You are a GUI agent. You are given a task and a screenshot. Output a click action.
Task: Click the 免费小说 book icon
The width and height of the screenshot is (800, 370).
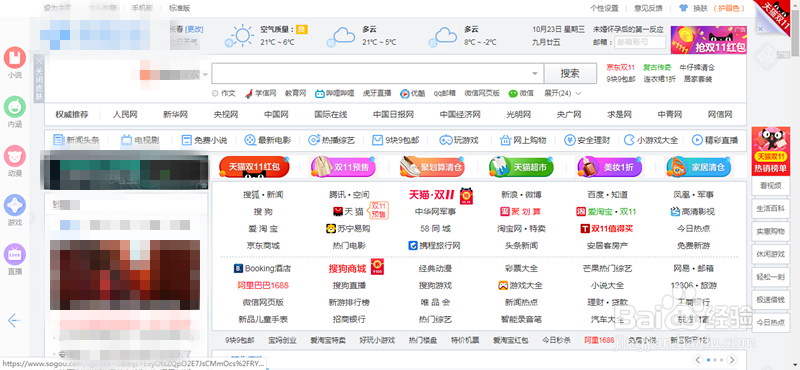pos(187,140)
